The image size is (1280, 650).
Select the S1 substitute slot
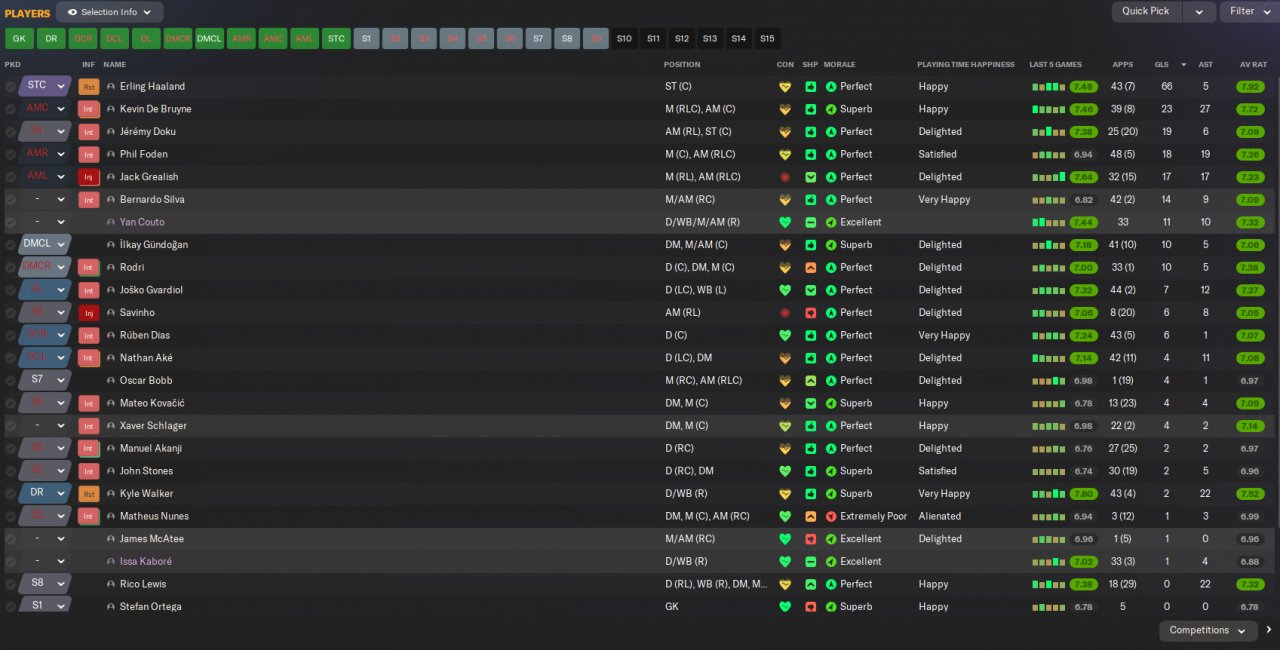tap(367, 39)
